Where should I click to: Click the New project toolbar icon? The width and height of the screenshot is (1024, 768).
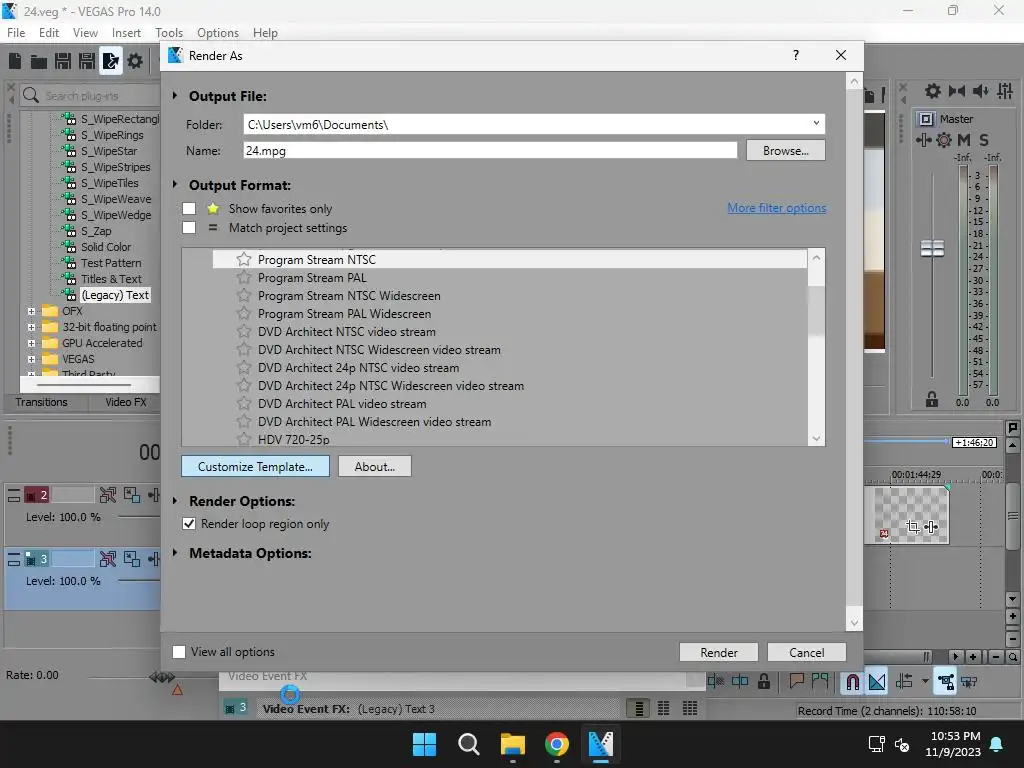[x=15, y=61]
